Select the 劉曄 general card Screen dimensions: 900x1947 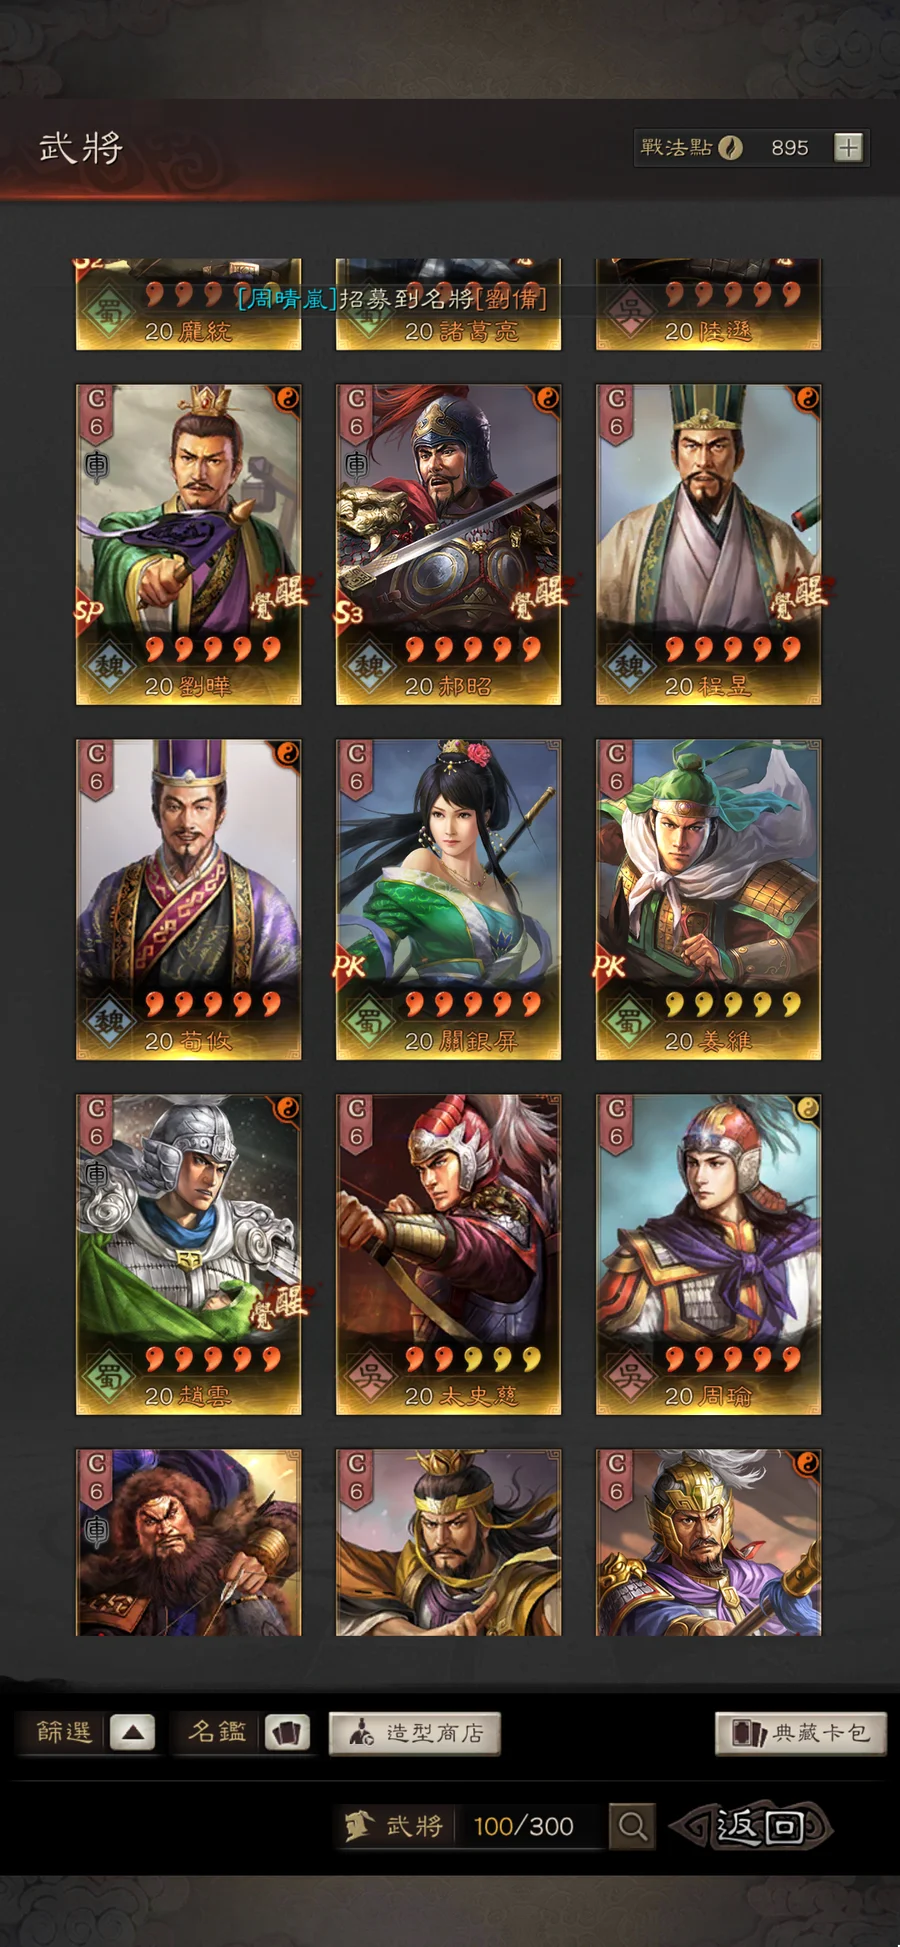(x=188, y=544)
